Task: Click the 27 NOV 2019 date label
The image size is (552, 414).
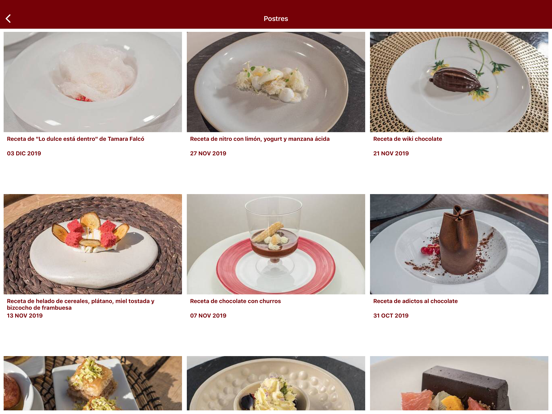Action: [x=208, y=153]
